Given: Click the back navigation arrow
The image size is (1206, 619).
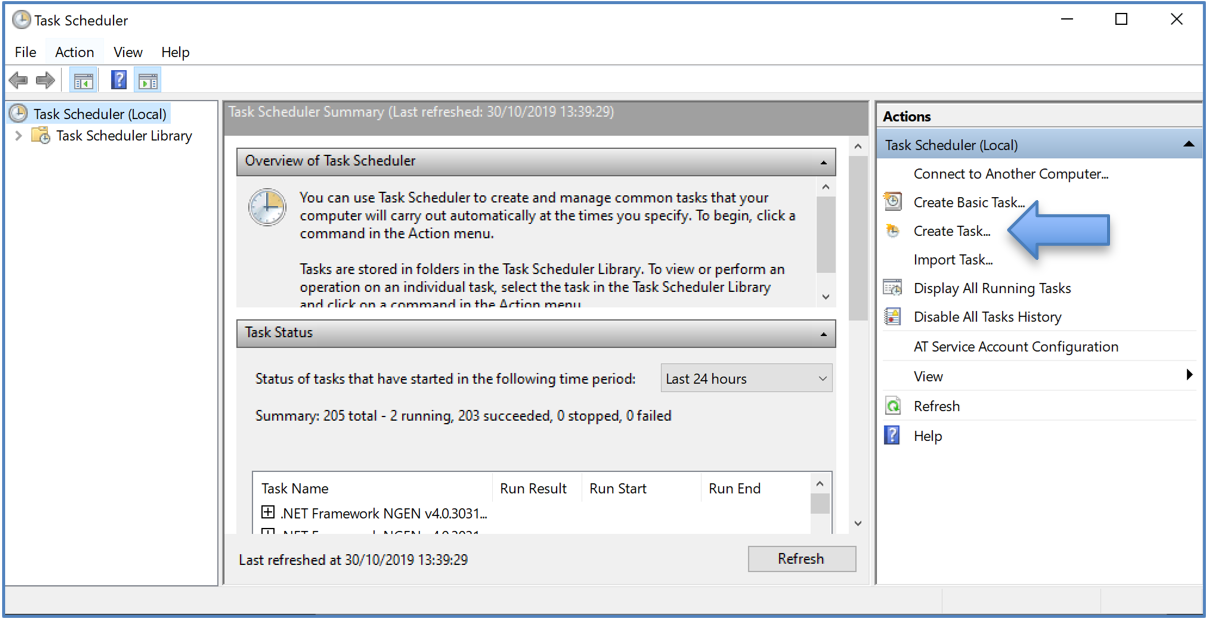Looking at the screenshot, I should pyautogui.click(x=17, y=79).
